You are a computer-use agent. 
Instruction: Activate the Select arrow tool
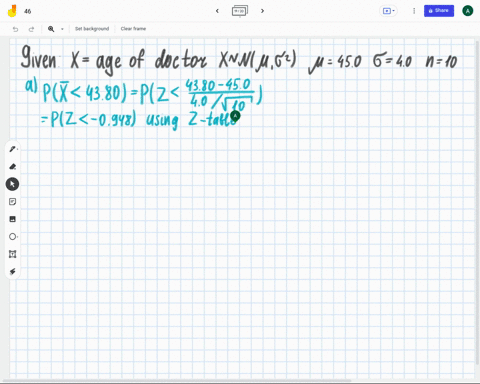[x=12, y=184]
